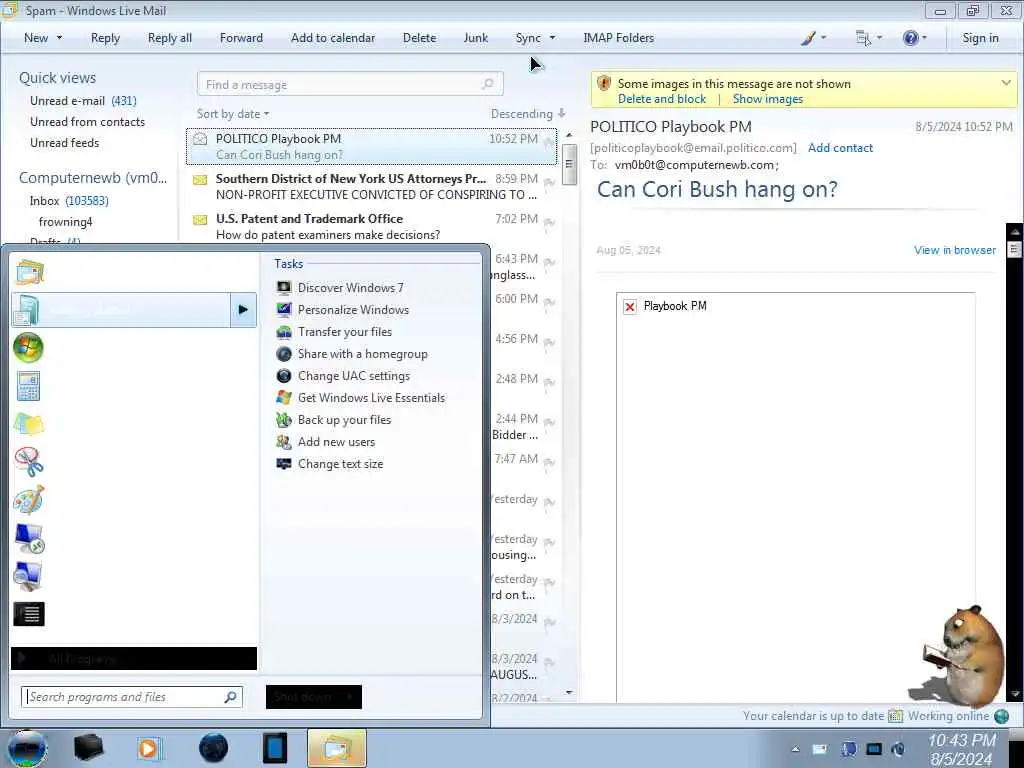
Task: Click the mail envelope tray icon
Action: (820, 749)
